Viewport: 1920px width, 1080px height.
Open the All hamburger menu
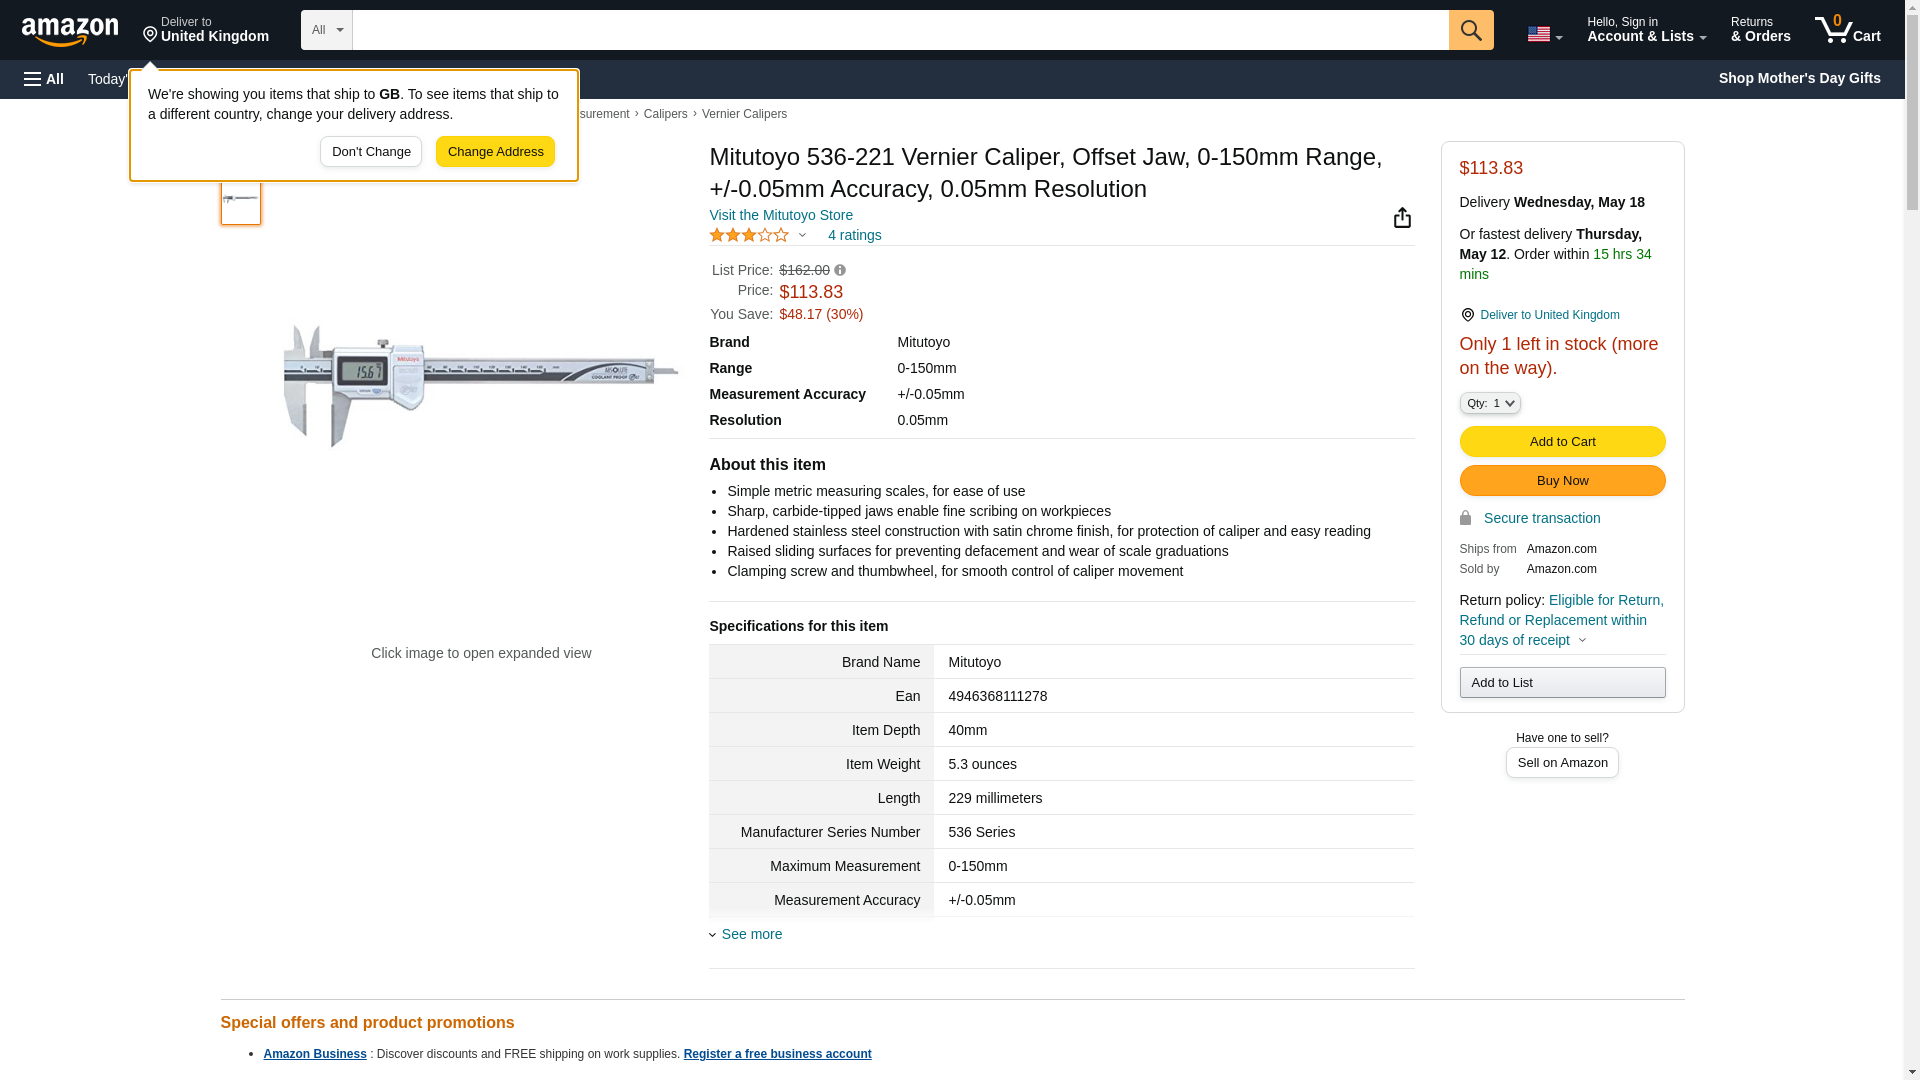coord(44,79)
